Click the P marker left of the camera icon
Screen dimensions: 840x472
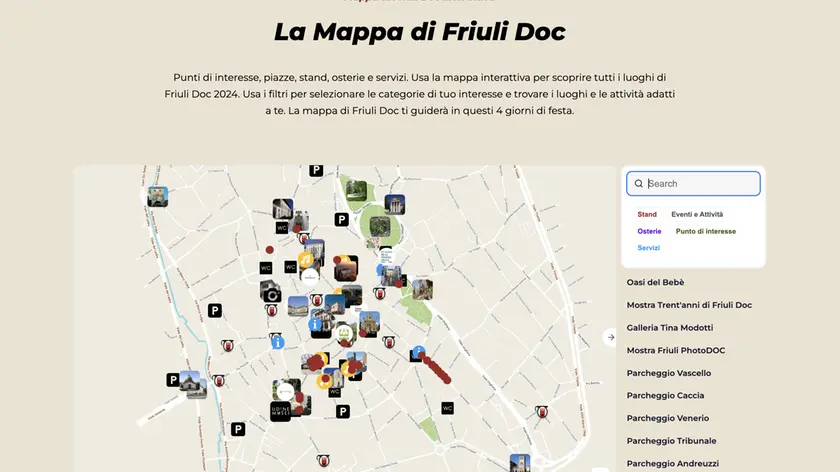click(x=215, y=310)
